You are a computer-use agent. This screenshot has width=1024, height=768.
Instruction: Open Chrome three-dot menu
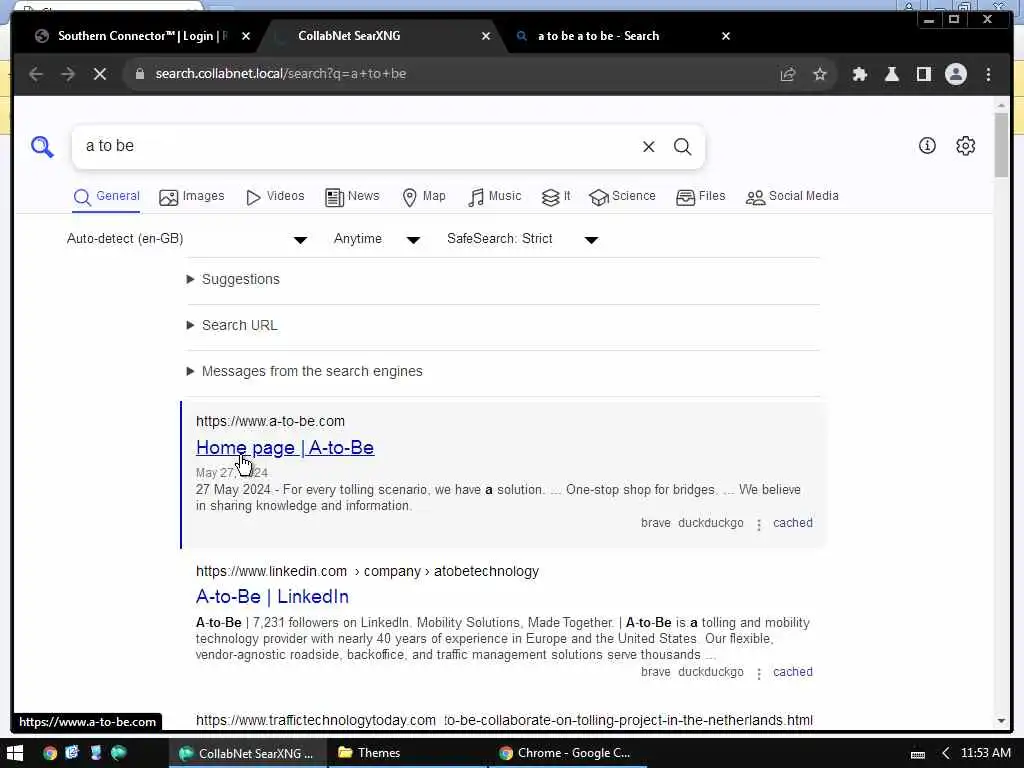pos(988,74)
